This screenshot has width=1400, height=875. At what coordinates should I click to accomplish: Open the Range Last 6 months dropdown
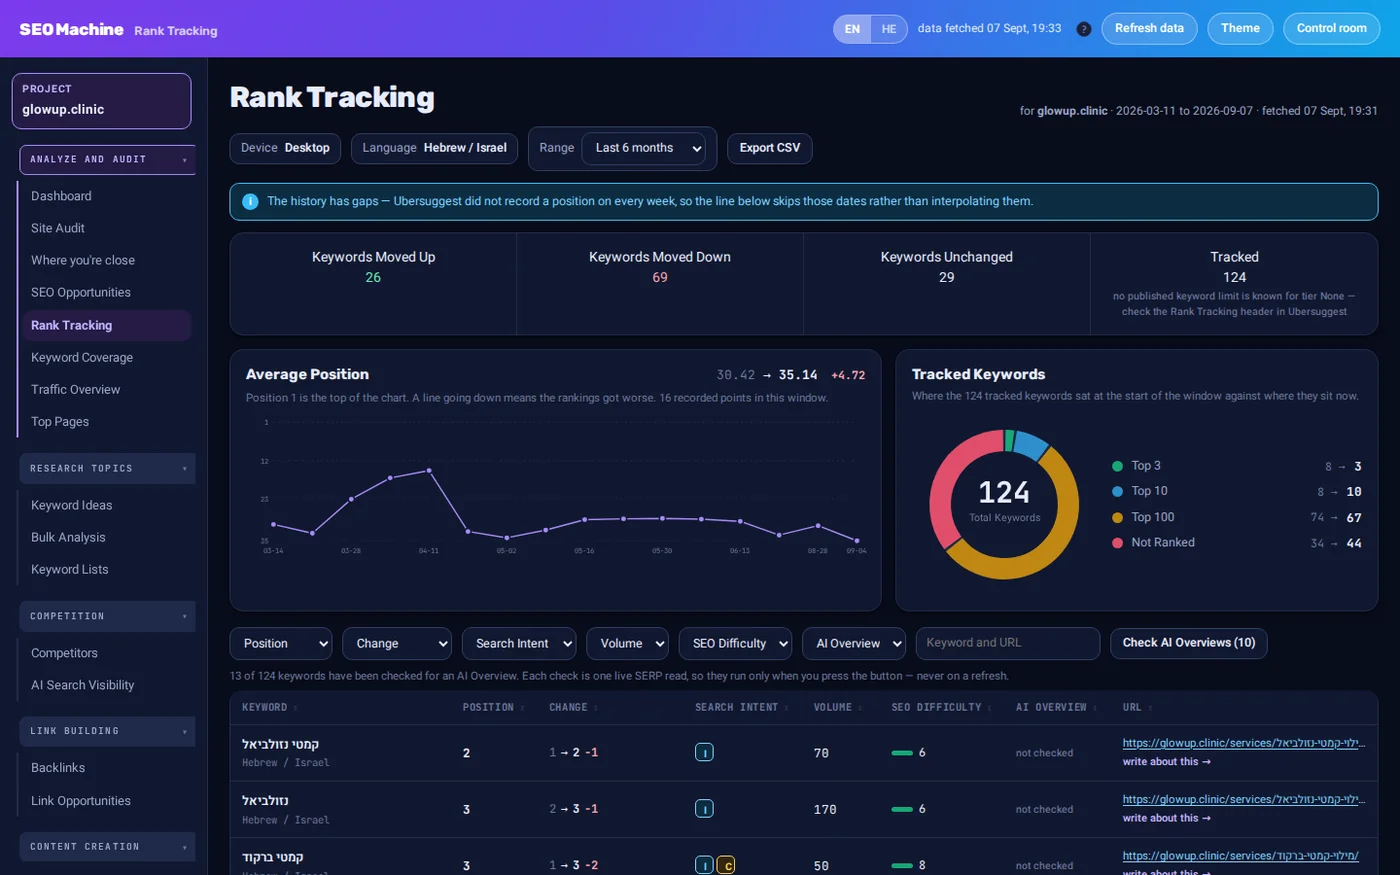(645, 148)
